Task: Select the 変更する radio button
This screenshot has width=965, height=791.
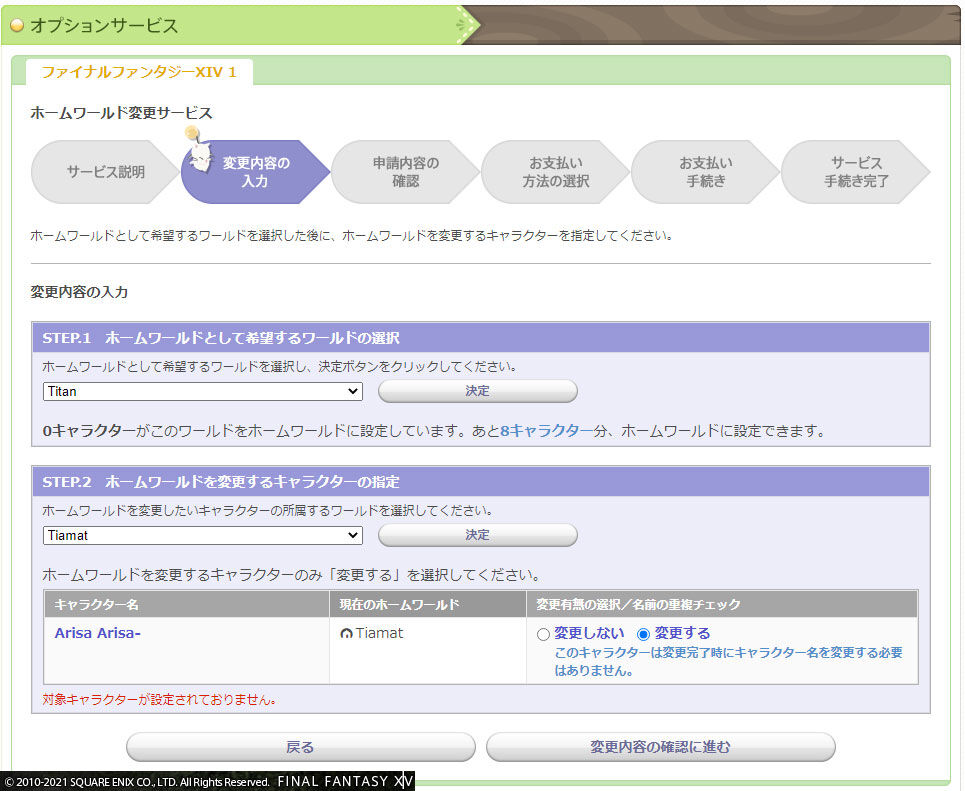Action: point(643,634)
